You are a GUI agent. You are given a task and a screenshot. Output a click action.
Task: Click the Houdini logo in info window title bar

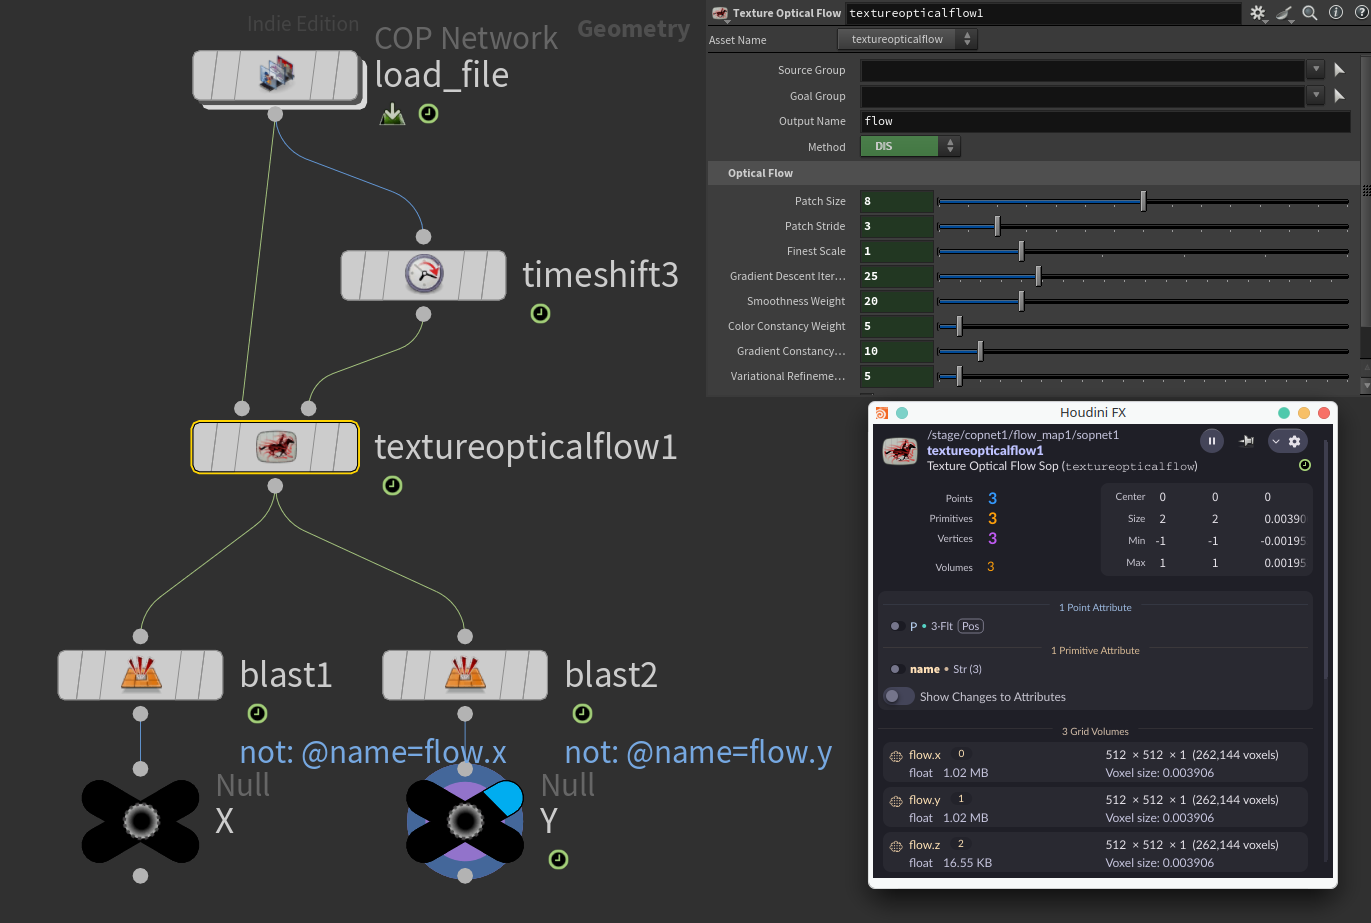click(881, 413)
